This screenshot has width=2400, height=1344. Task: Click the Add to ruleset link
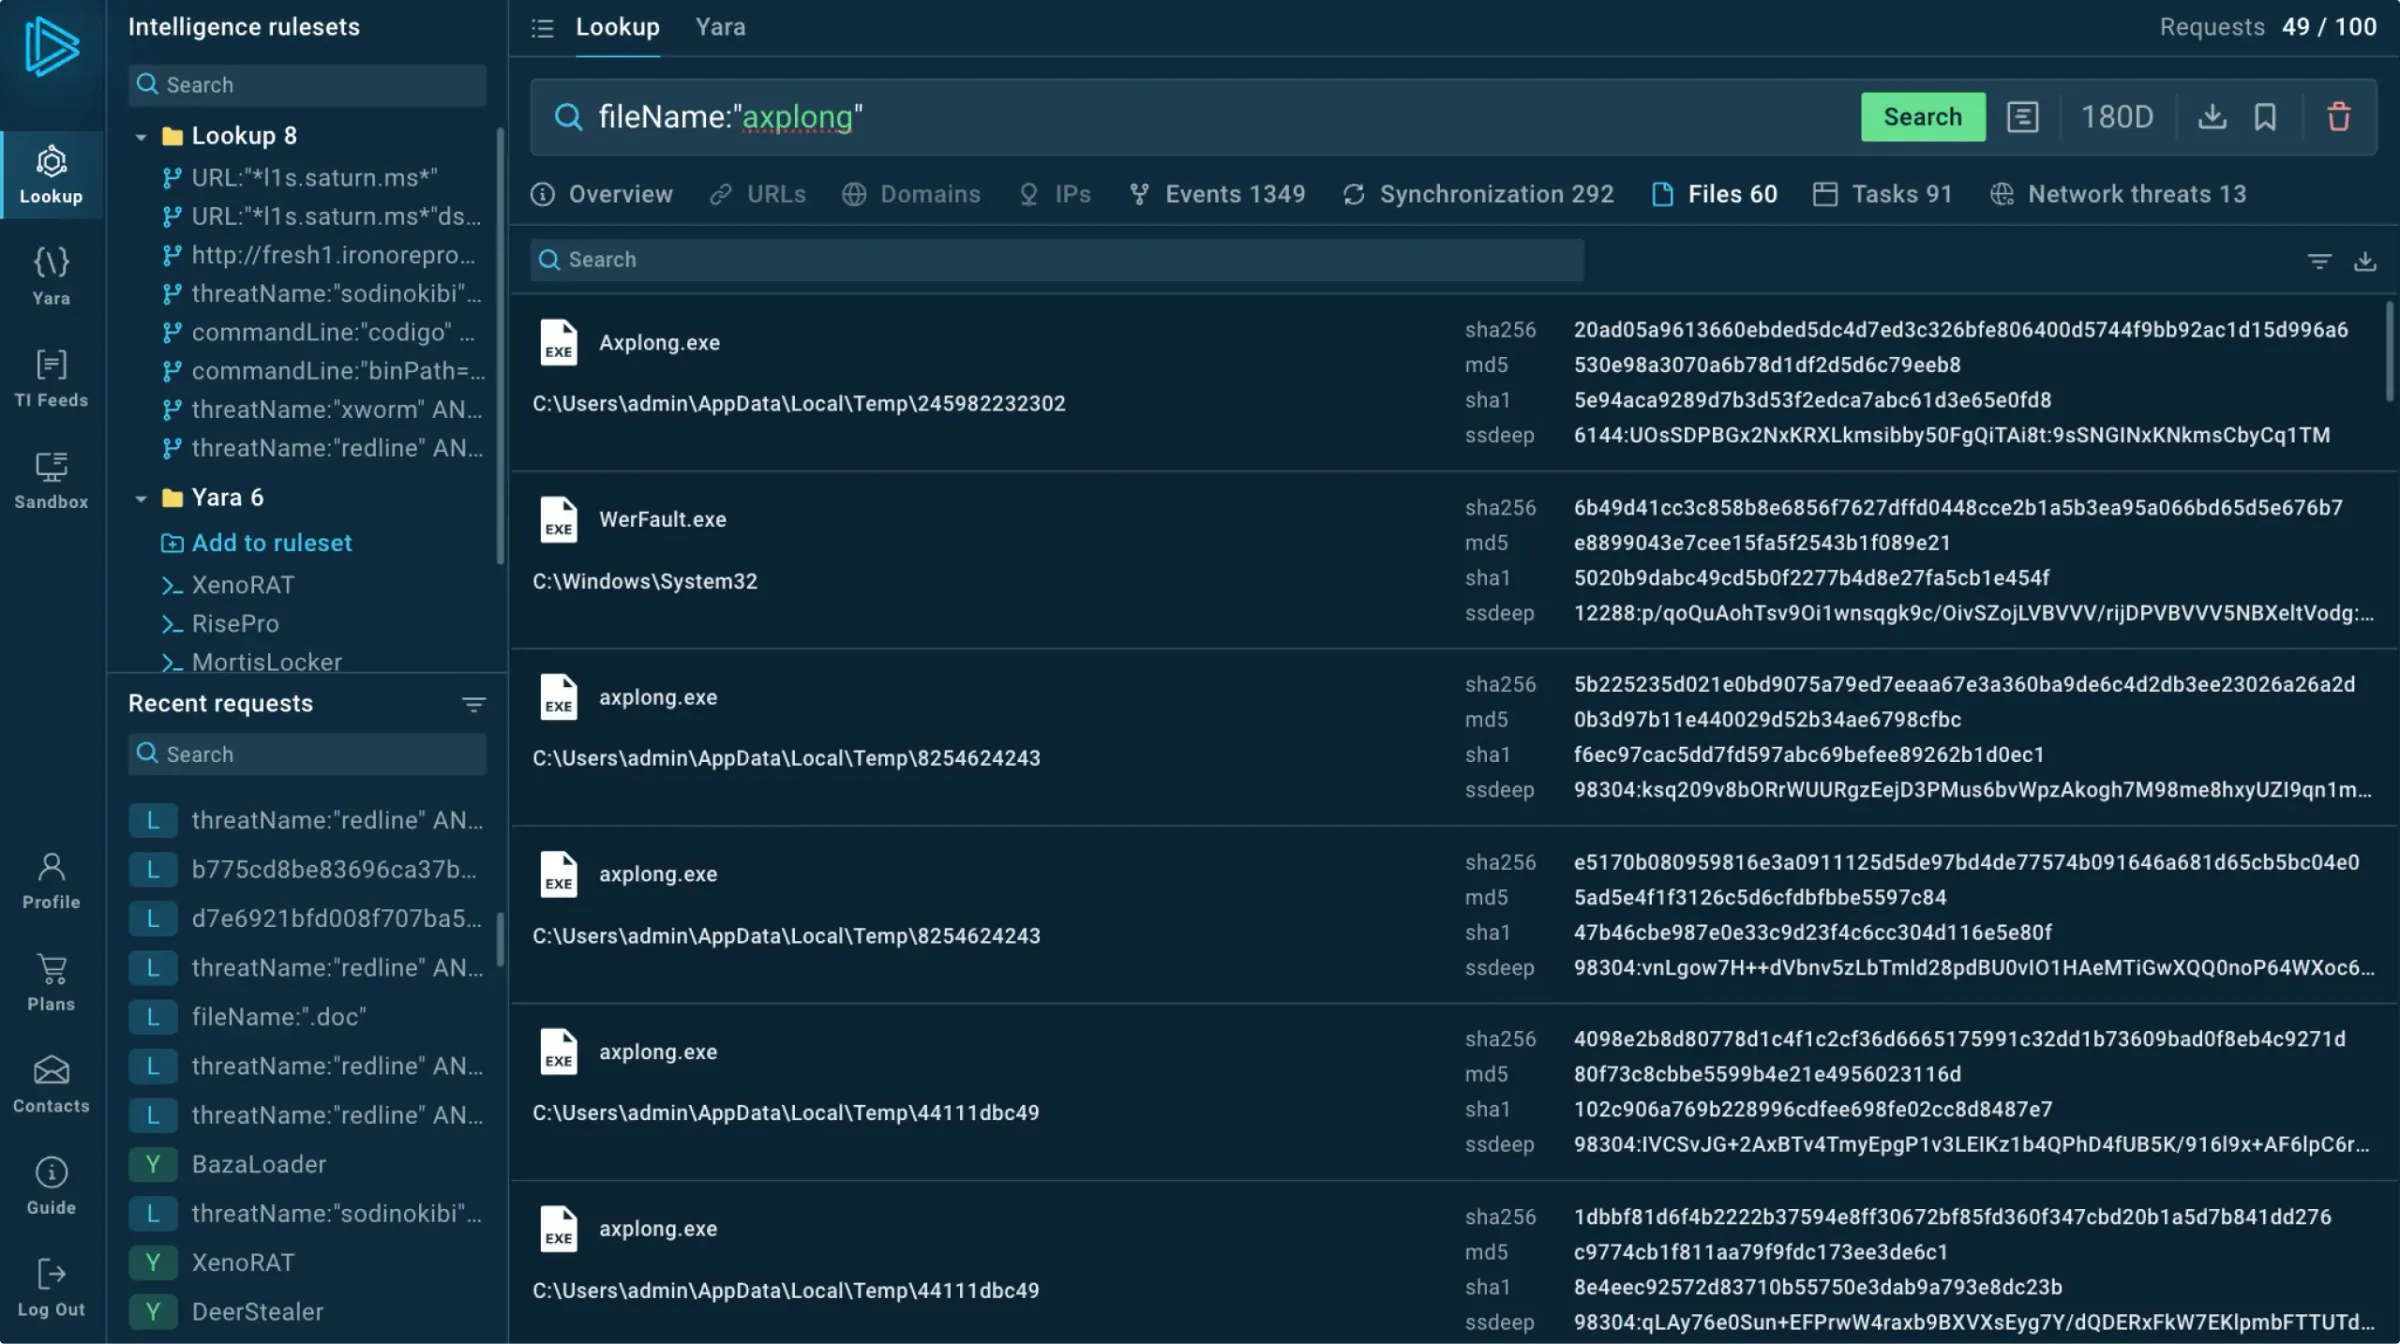pos(271,543)
